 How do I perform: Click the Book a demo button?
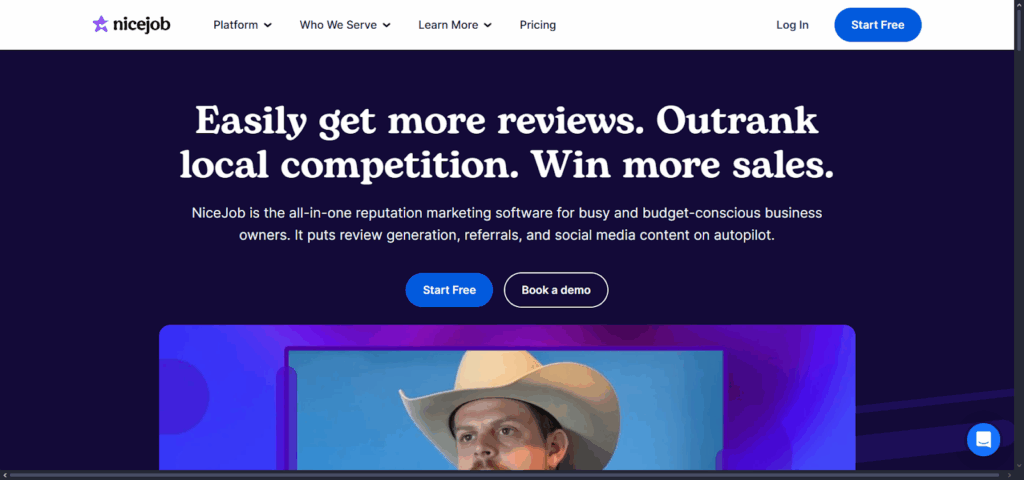(x=556, y=290)
